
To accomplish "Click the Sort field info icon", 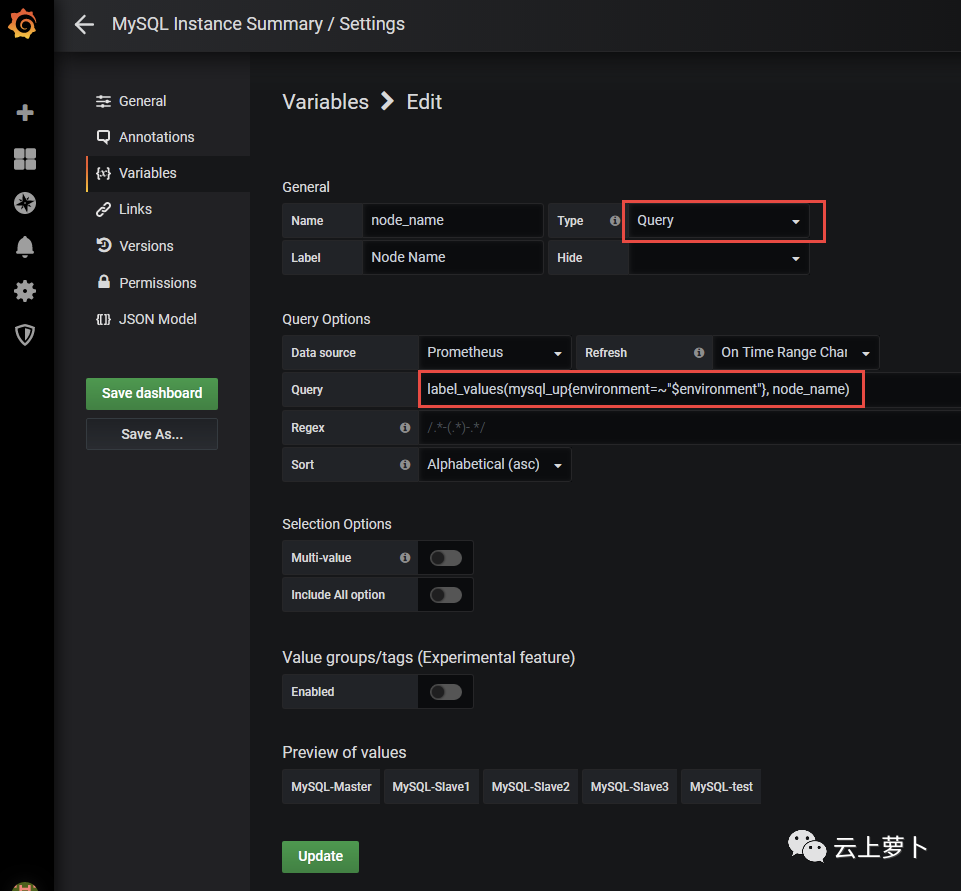I will (x=405, y=464).
